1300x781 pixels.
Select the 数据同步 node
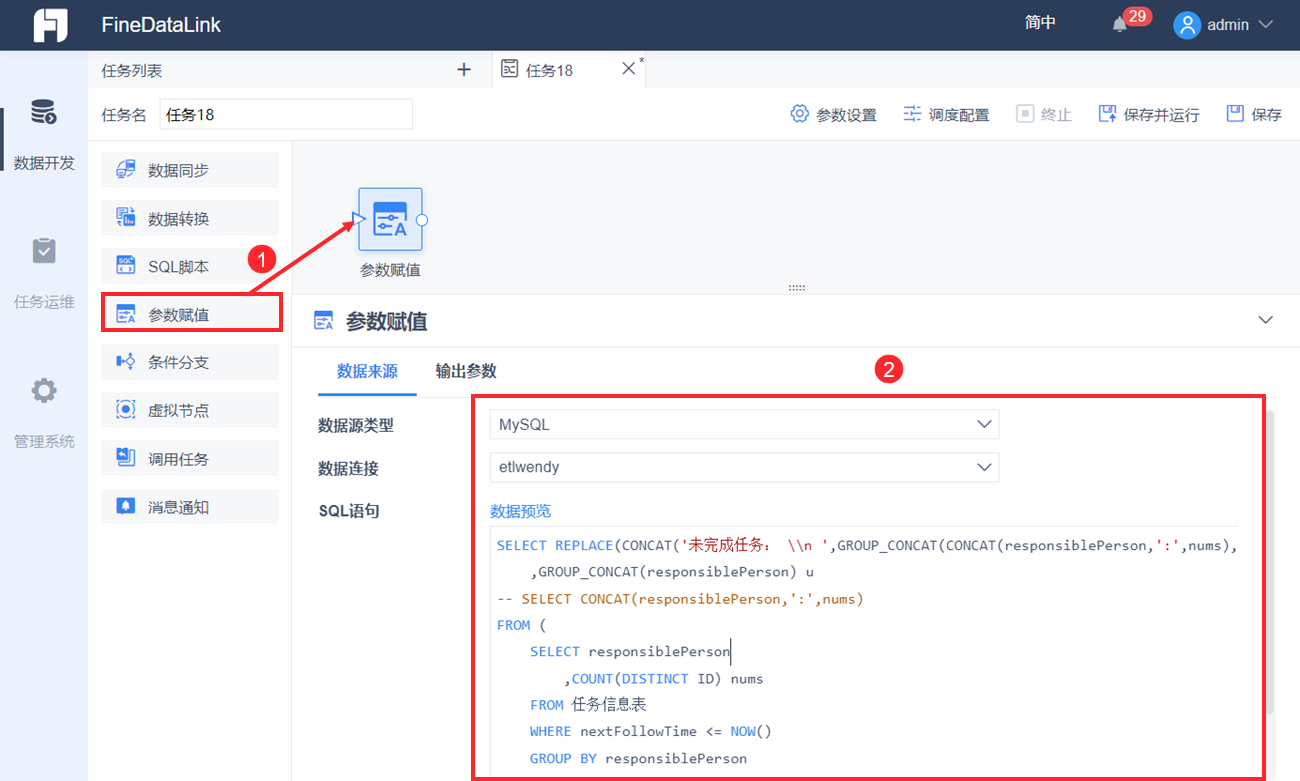click(190, 170)
